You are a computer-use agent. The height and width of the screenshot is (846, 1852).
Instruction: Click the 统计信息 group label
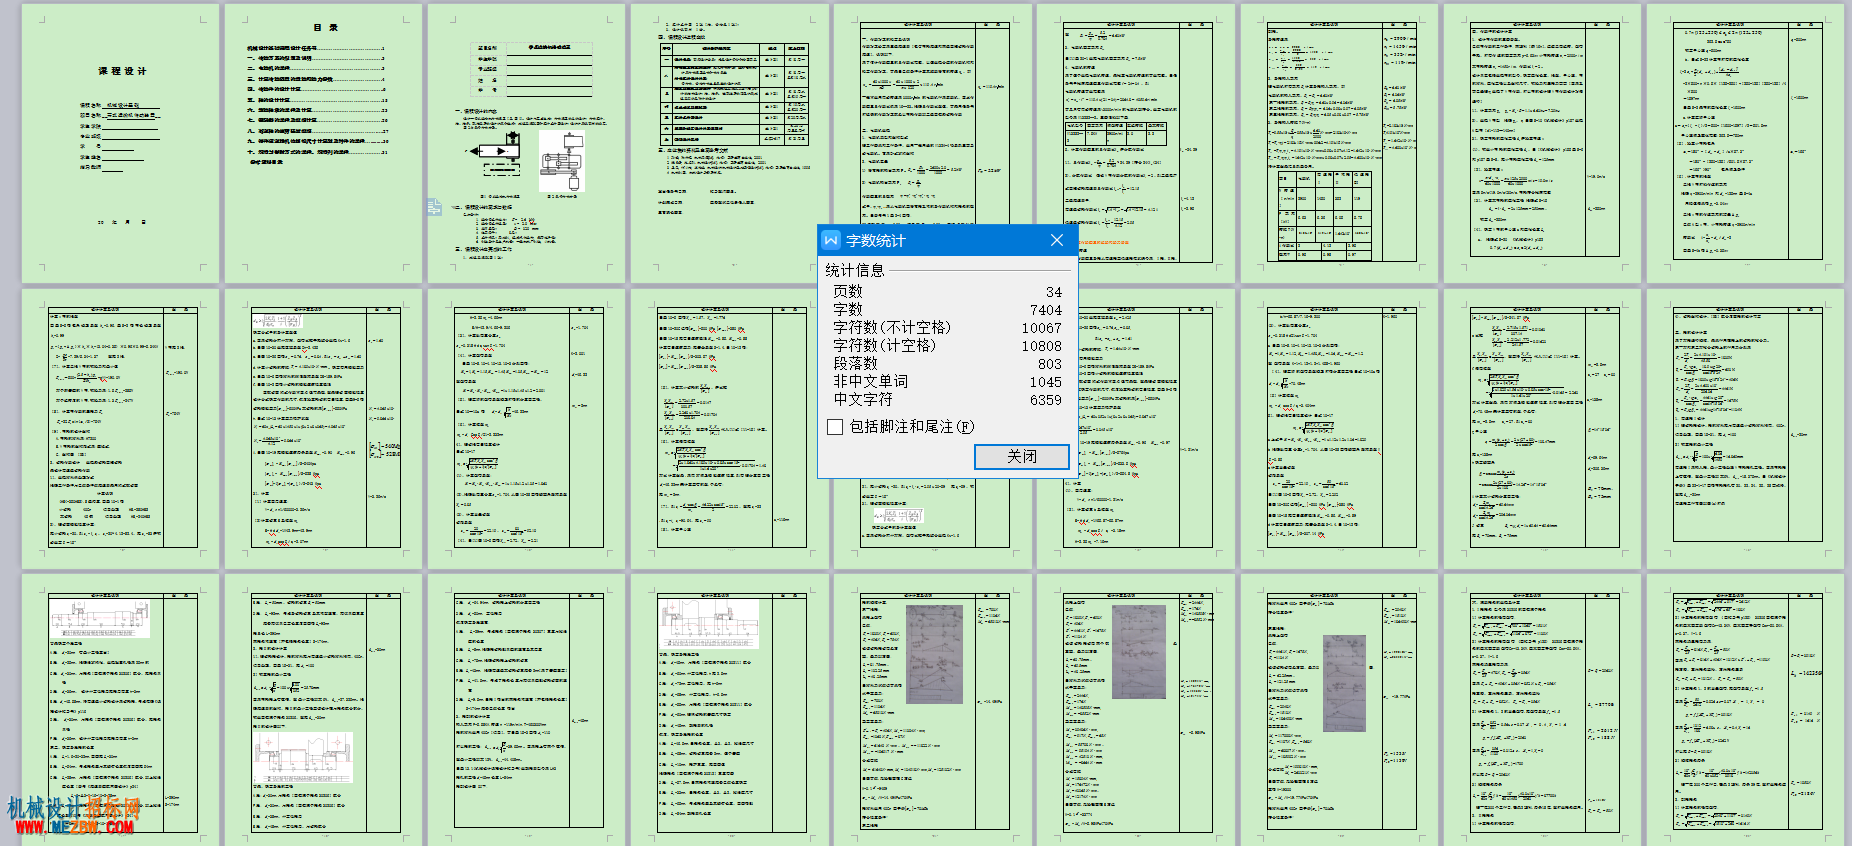tap(855, 270)
